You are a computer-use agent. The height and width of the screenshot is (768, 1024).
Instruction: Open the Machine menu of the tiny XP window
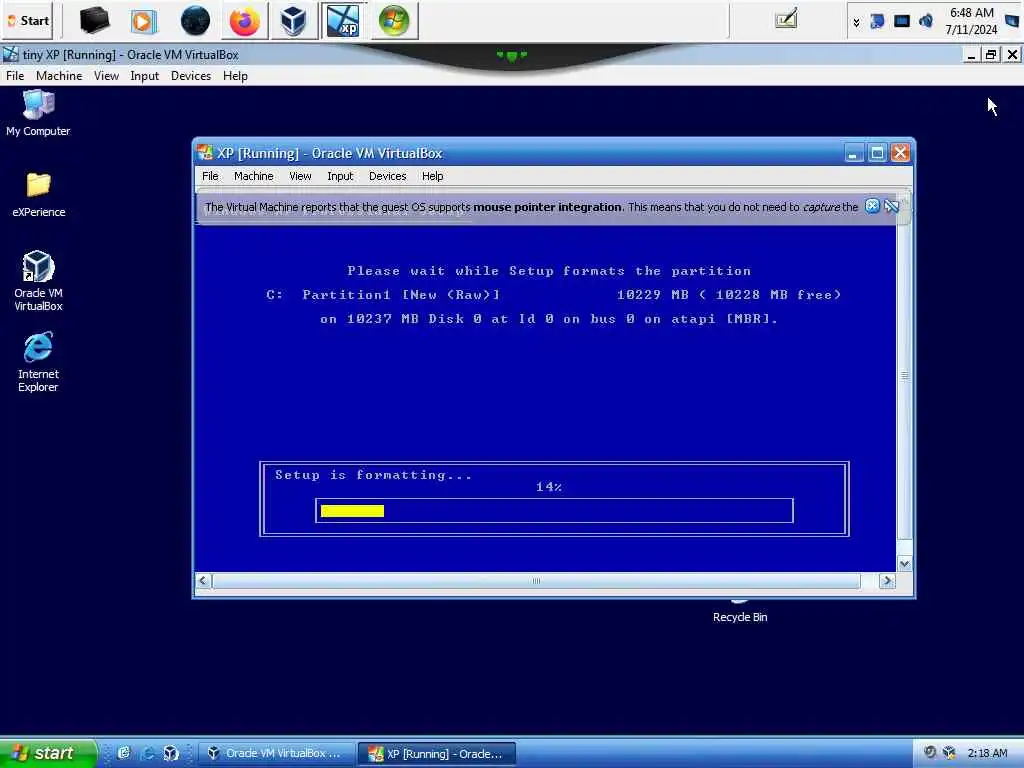click(59, 76)
